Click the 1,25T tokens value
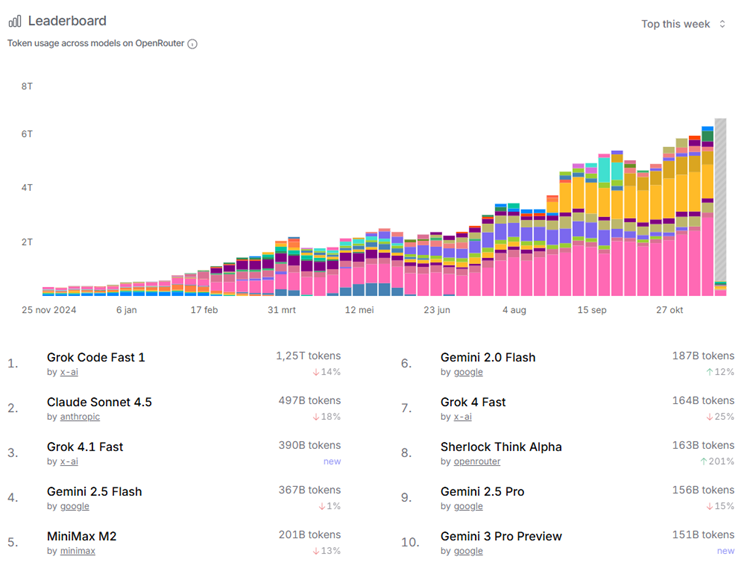The height and width of the screenshot is (574, 753). tap(308, 356)
